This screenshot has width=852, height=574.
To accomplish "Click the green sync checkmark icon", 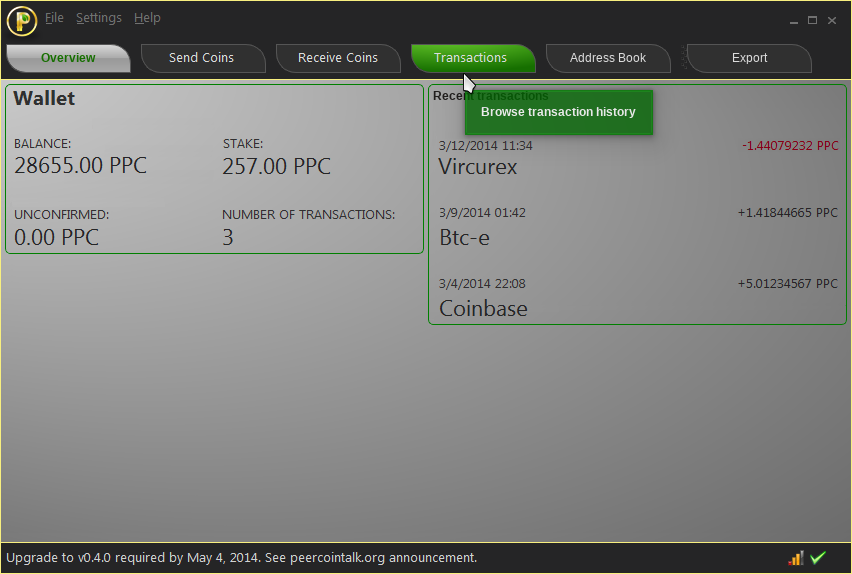I will (x=818, y=558).
